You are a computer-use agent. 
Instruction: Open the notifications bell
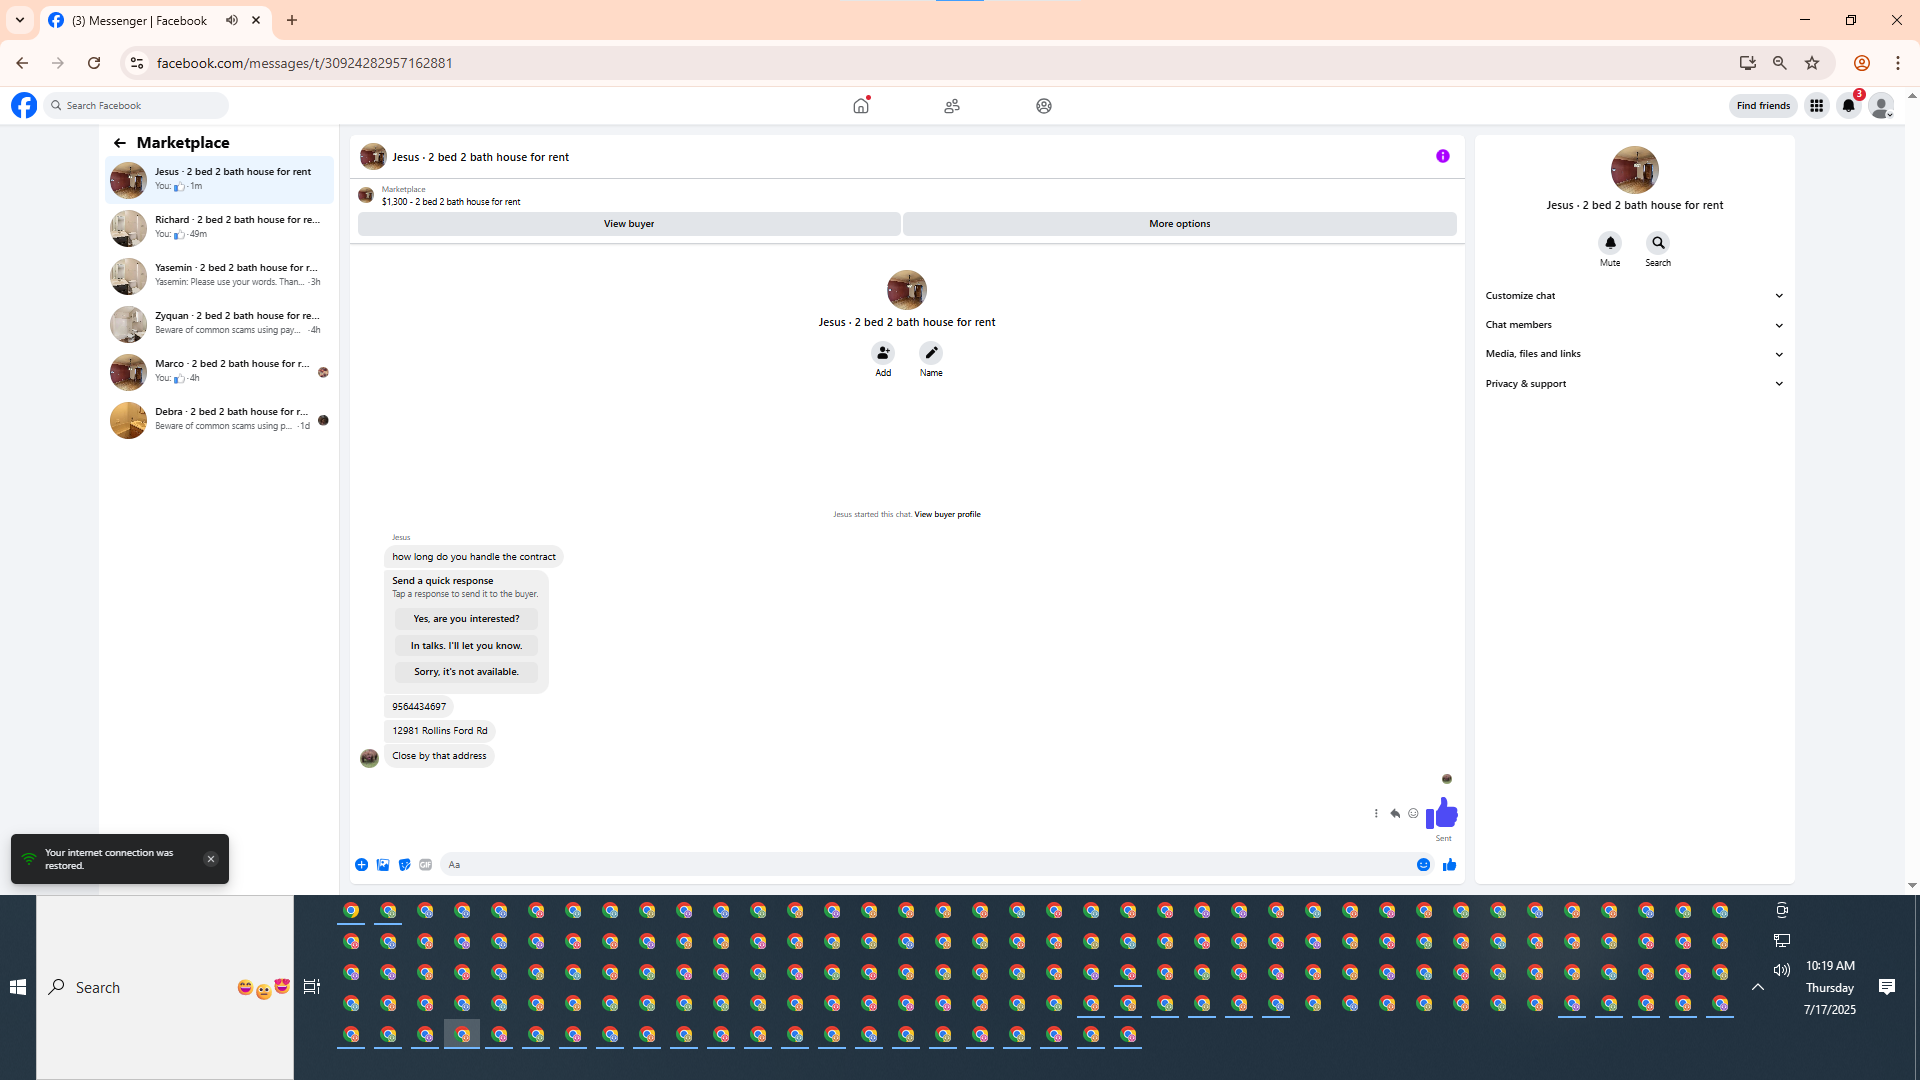pyautogui.click(x=1848, y=106)
